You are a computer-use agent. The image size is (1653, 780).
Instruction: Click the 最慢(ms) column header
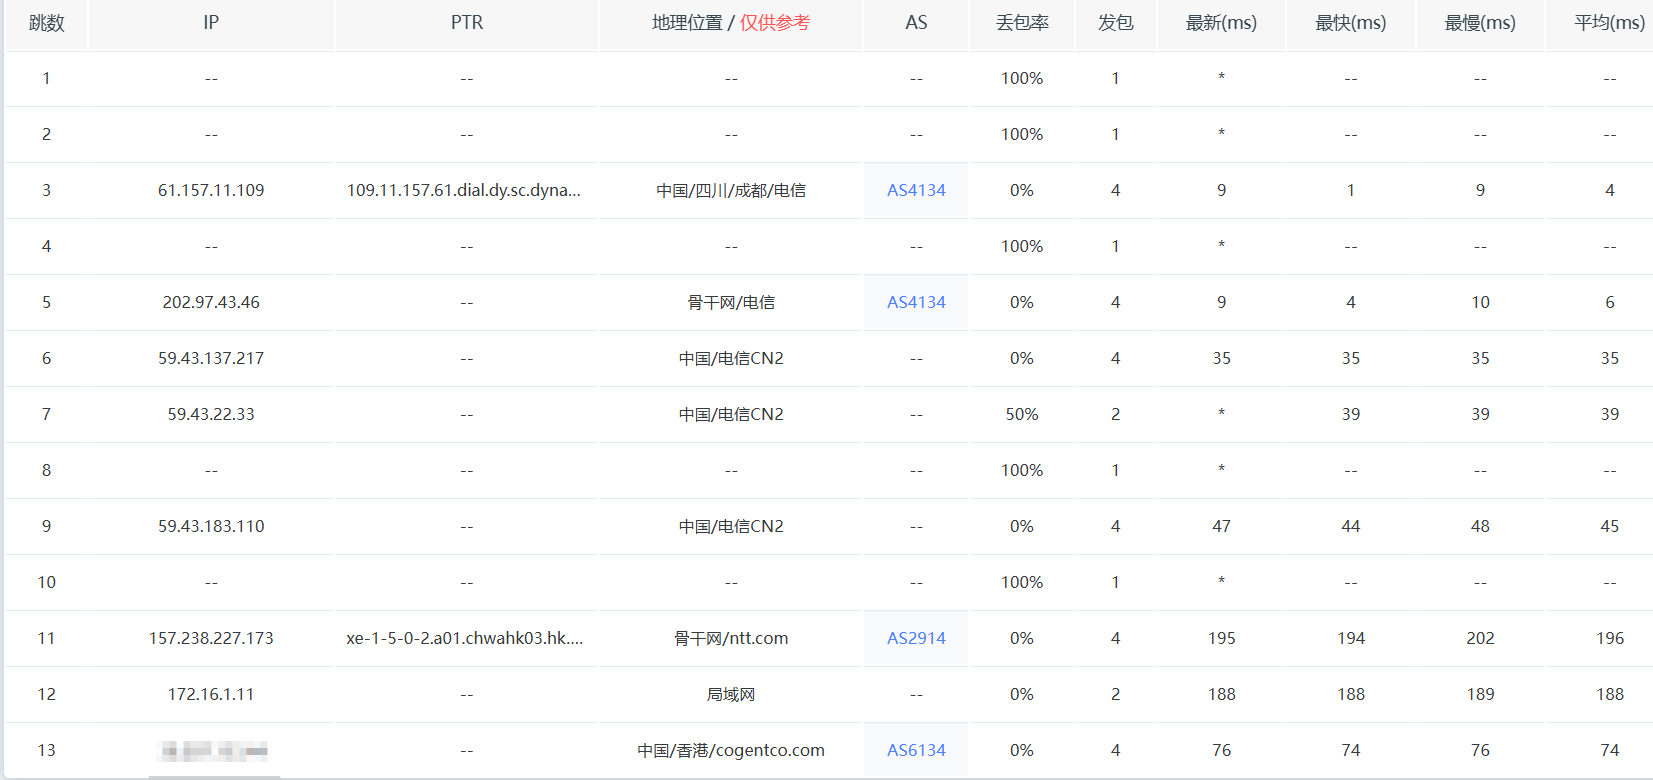1480,23
